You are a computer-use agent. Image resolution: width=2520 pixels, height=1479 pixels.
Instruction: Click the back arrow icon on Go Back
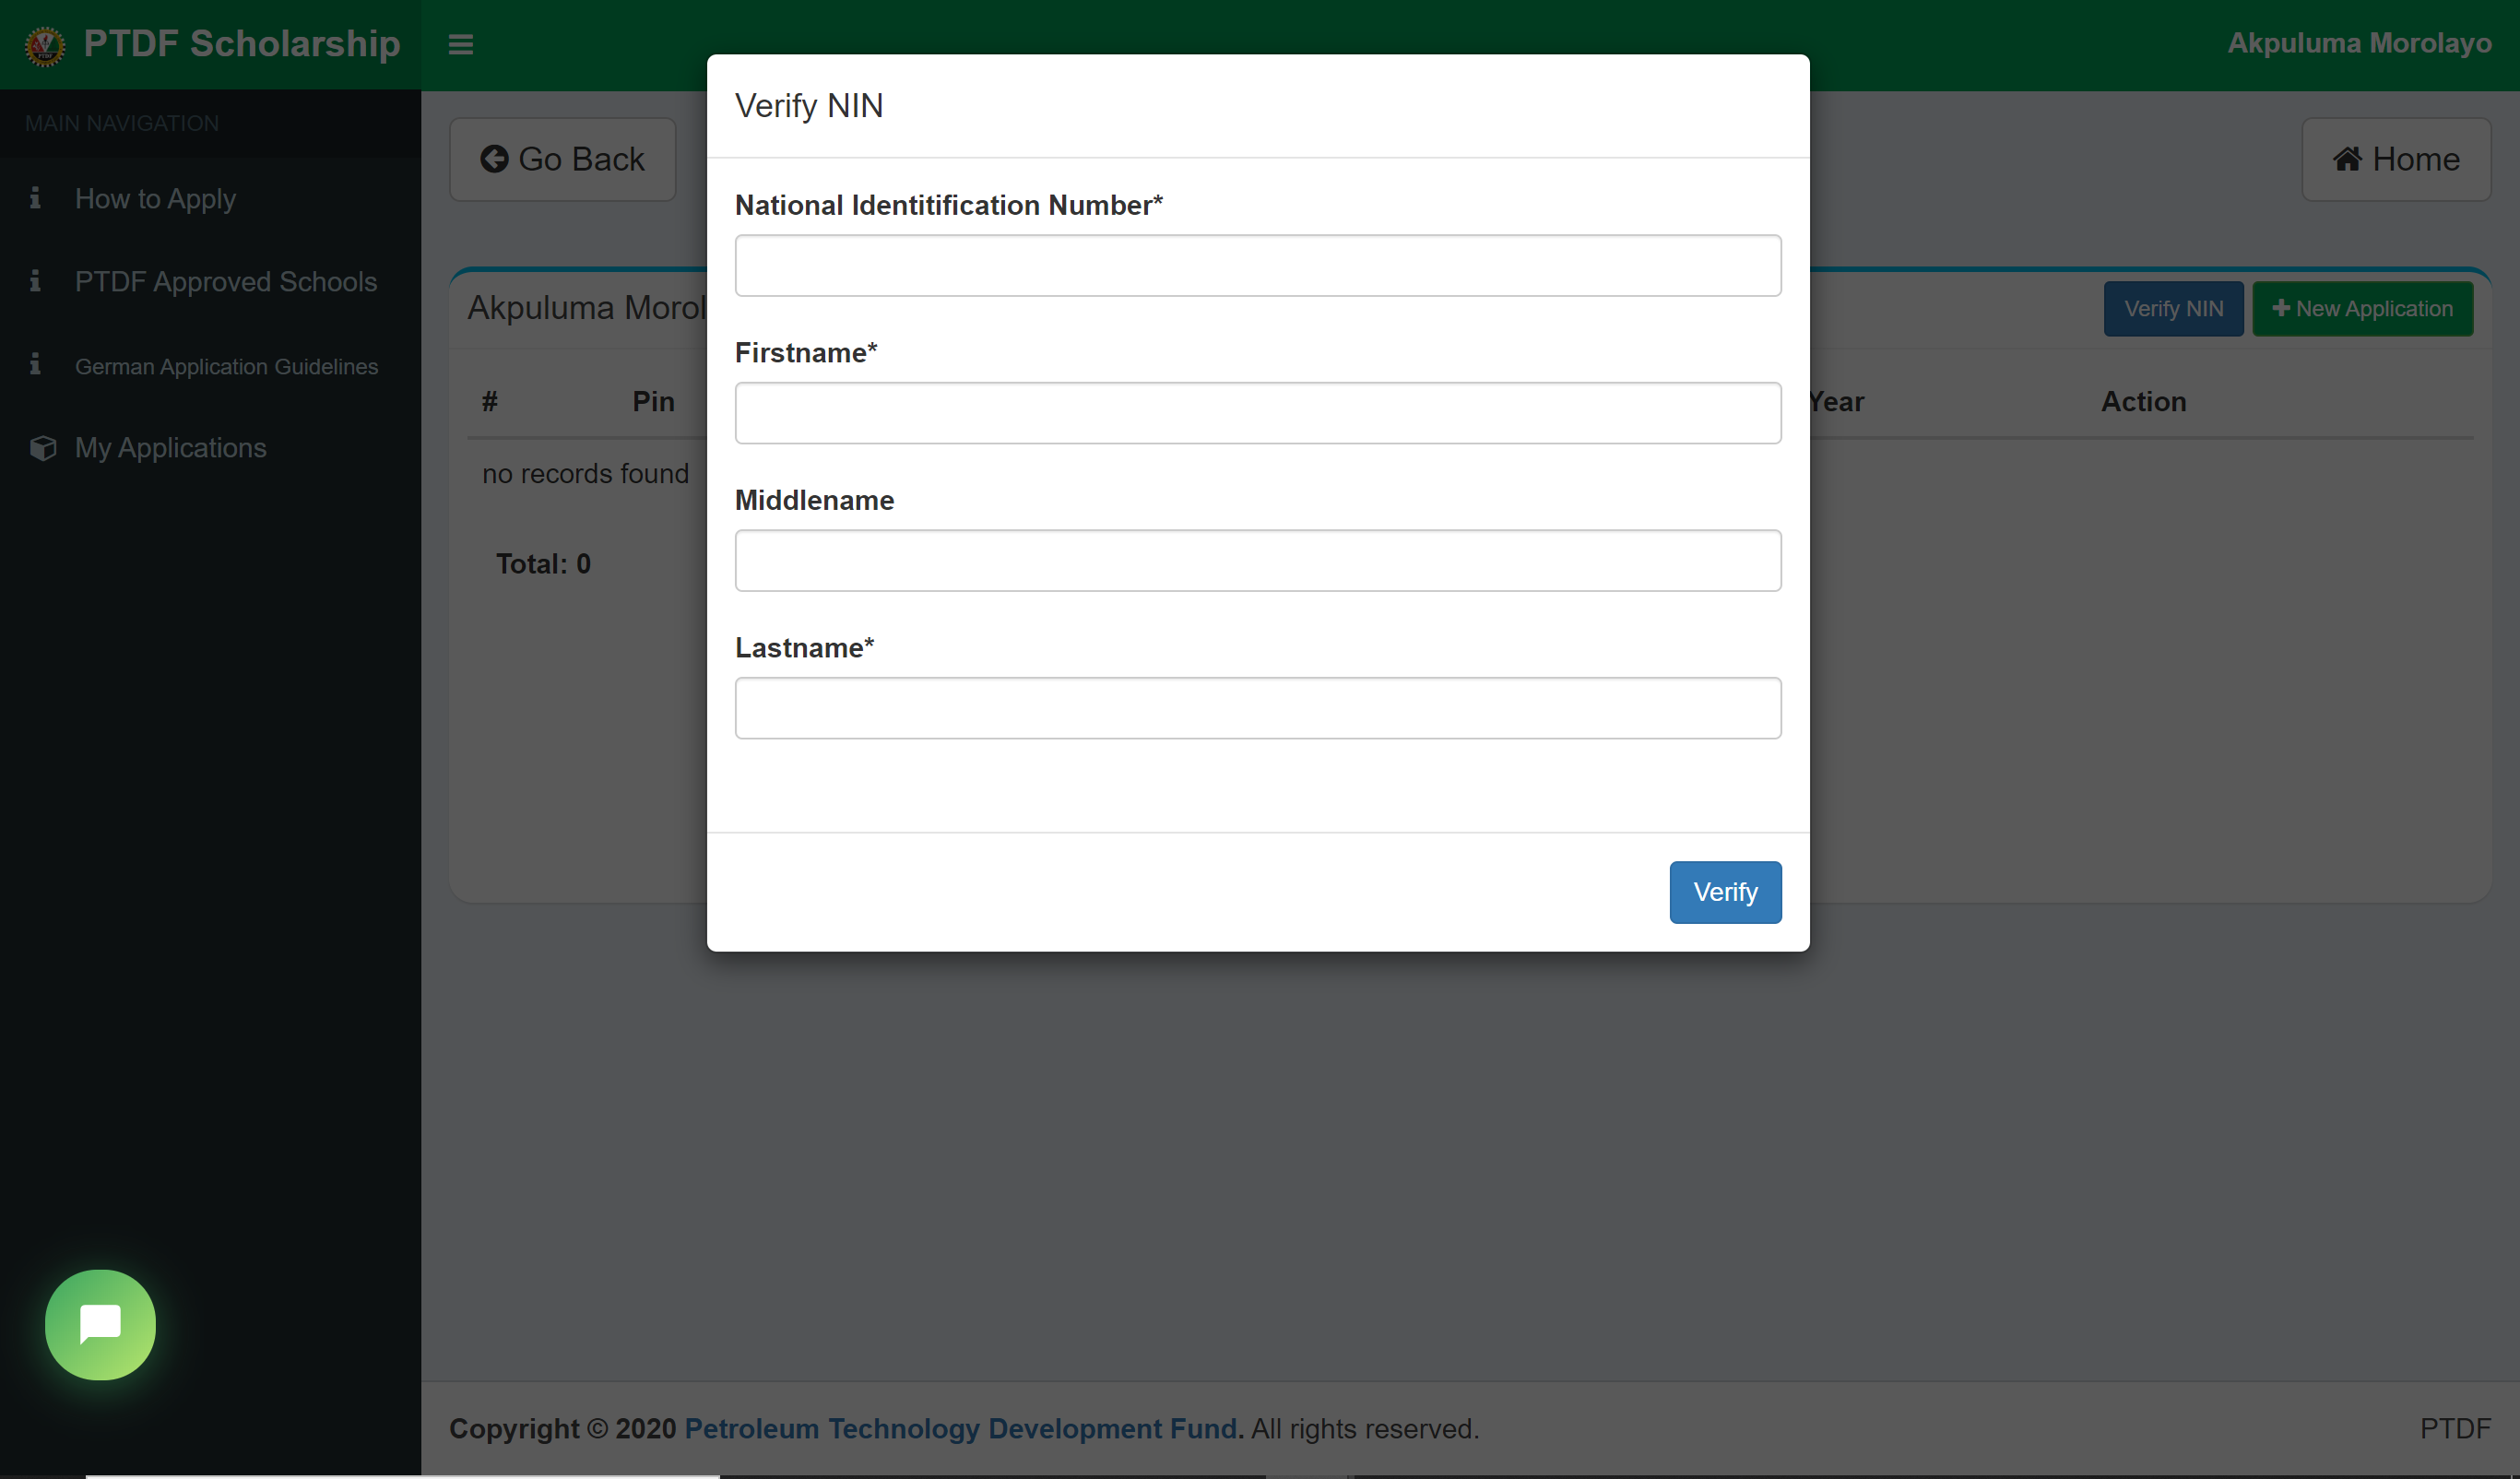pos(494,158)
